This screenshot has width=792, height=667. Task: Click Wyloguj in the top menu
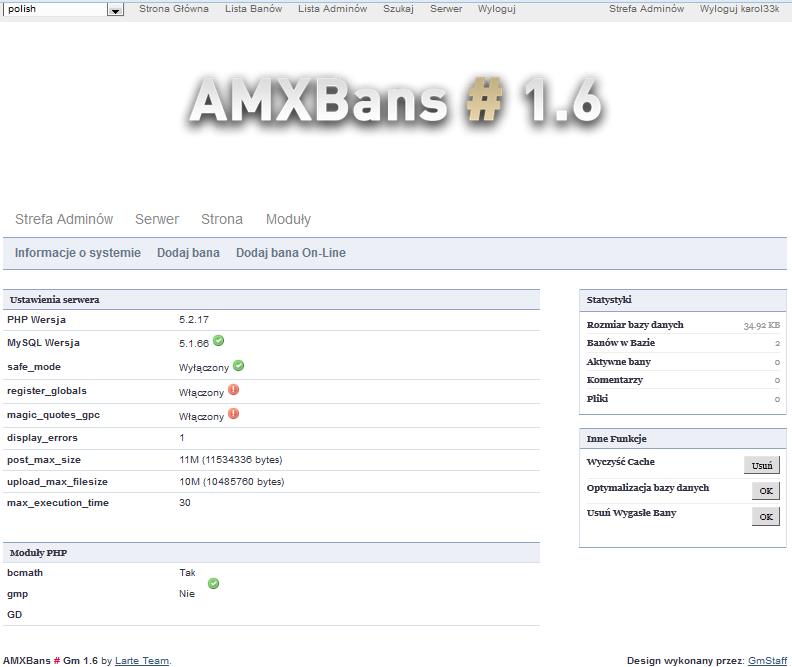(497, 9)
